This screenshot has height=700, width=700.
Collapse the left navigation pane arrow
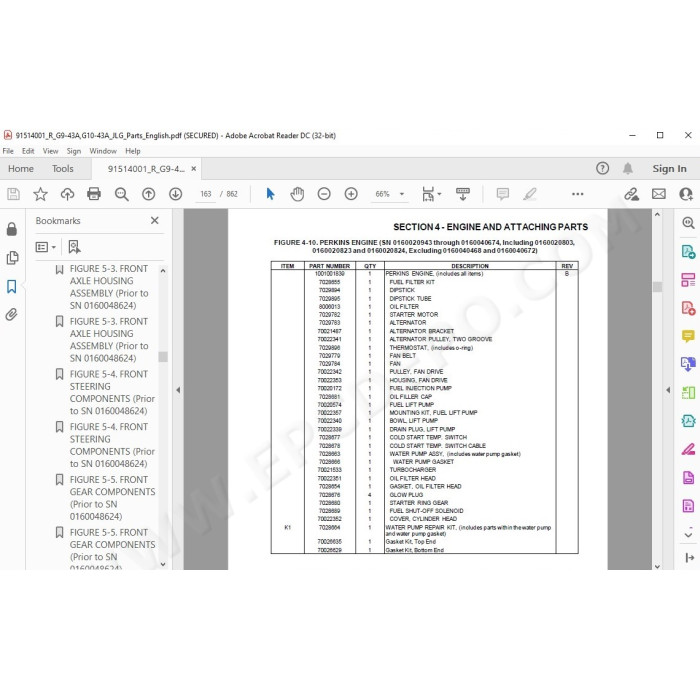[x=178, y=390]
